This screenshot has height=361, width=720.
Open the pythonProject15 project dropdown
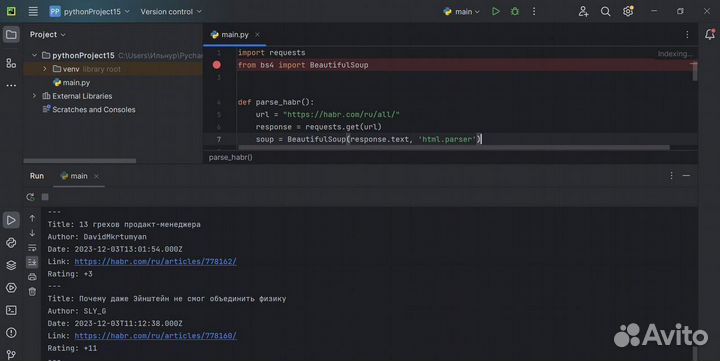point(90,11)
